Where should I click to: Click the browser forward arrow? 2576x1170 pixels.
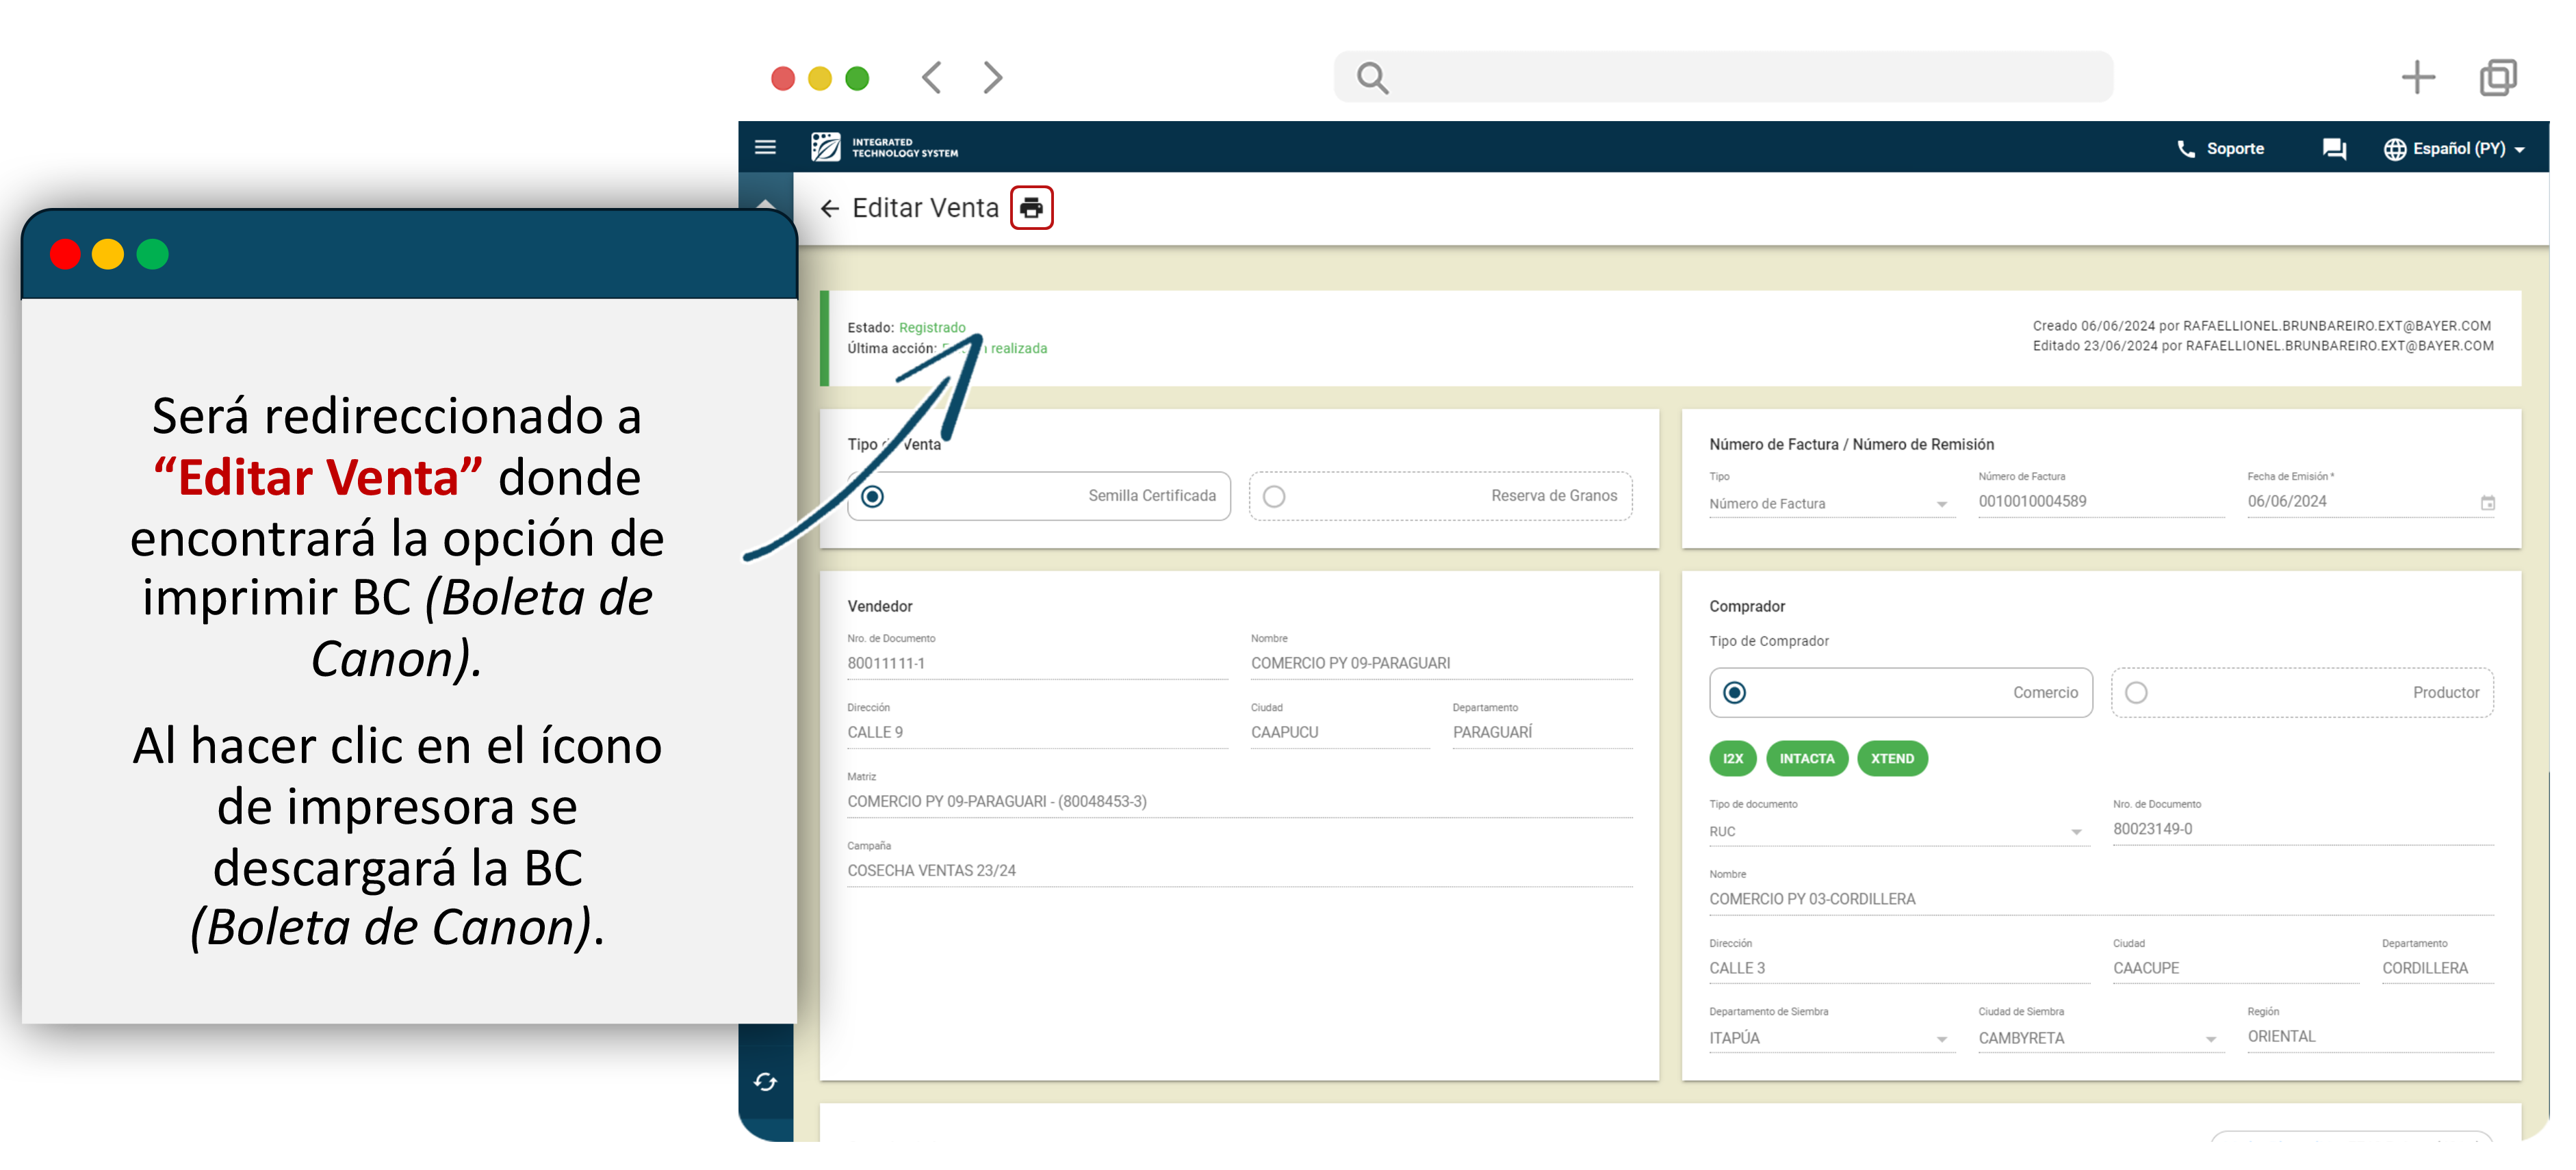point(992,78)
